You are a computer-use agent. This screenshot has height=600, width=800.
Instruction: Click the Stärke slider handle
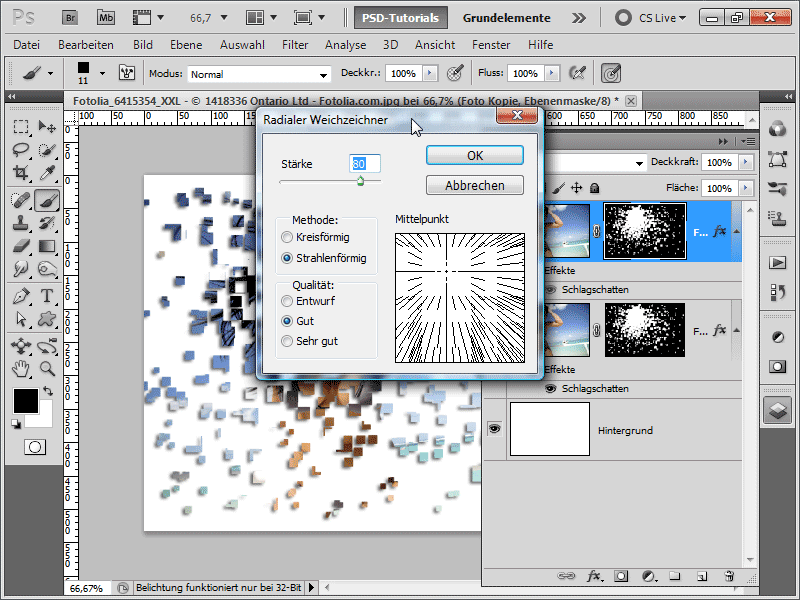(360, 181)
